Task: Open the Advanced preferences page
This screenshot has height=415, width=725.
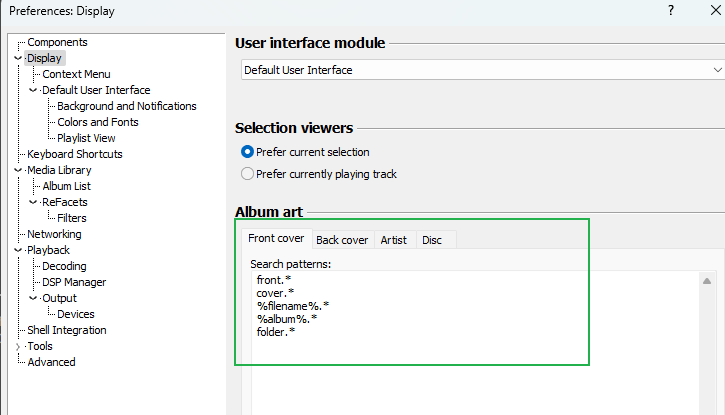Action: click(51, 362)
